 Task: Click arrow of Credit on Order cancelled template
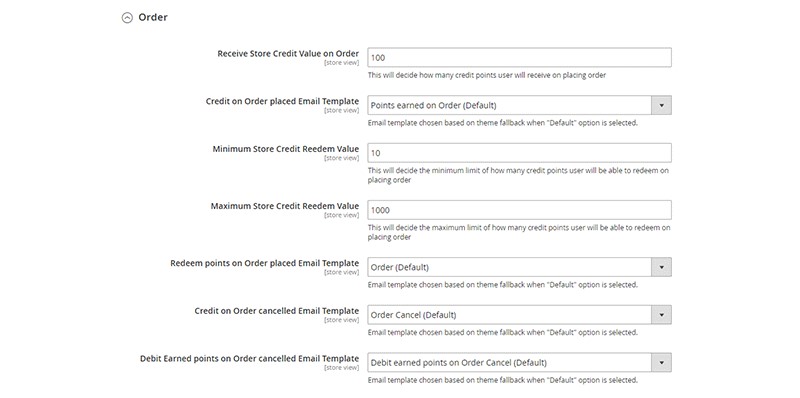662,315
